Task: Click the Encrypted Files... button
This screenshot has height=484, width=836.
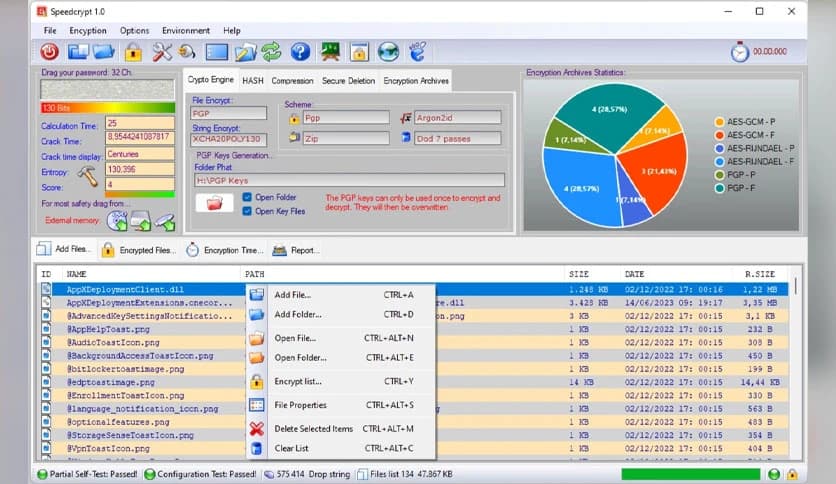Action: 139,250
